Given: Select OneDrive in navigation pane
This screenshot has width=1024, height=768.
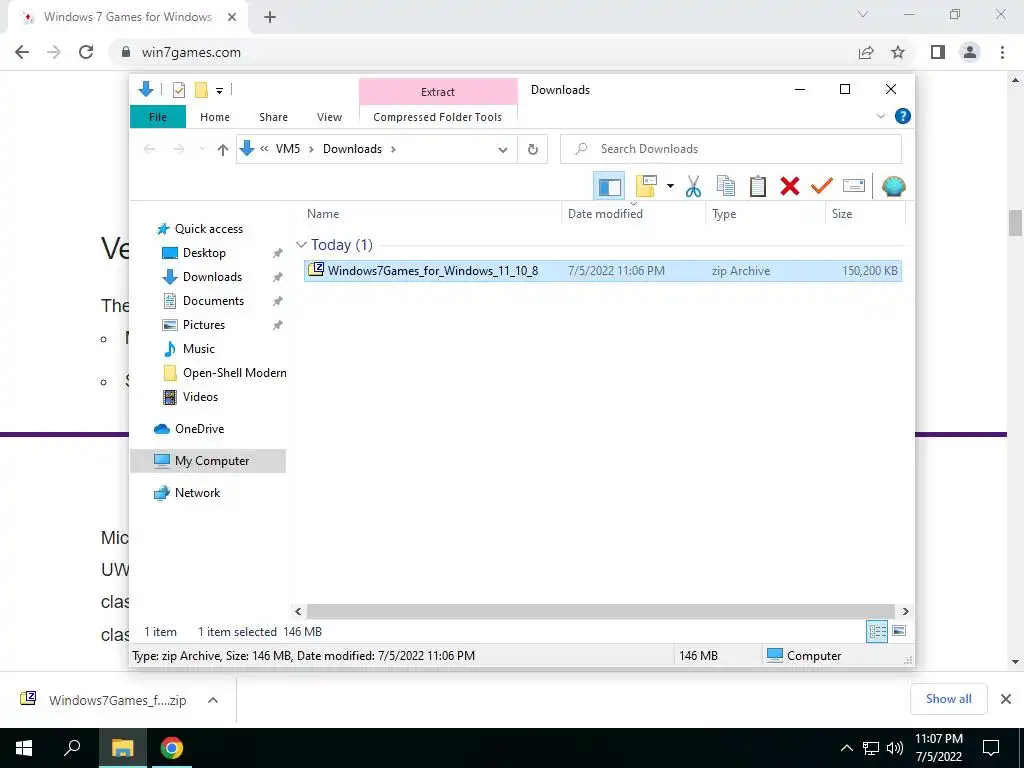Looking at the screenshot, I should [x=199, y=429].
